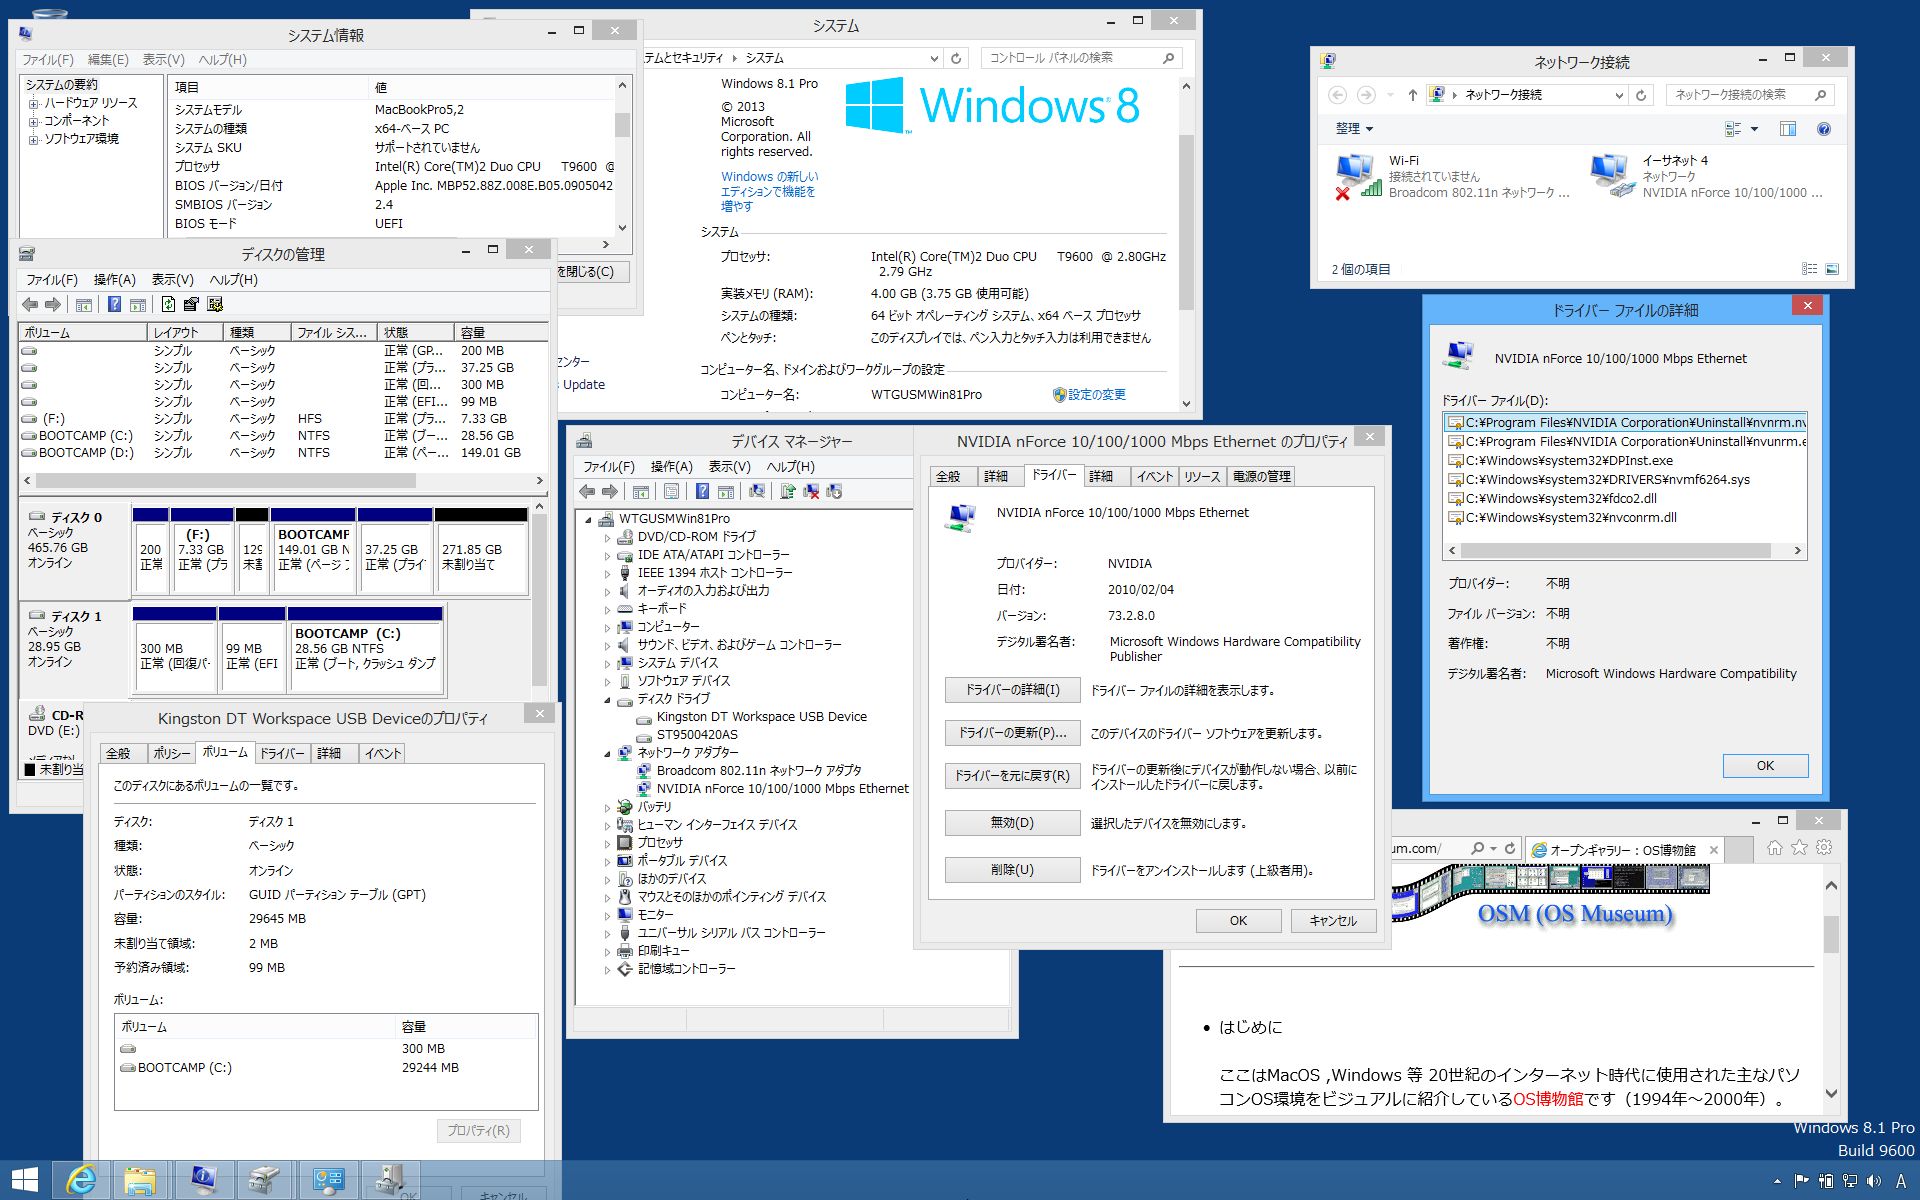
Task: Open Internet Explorer from the taskbar
Action: (81, 1180)
